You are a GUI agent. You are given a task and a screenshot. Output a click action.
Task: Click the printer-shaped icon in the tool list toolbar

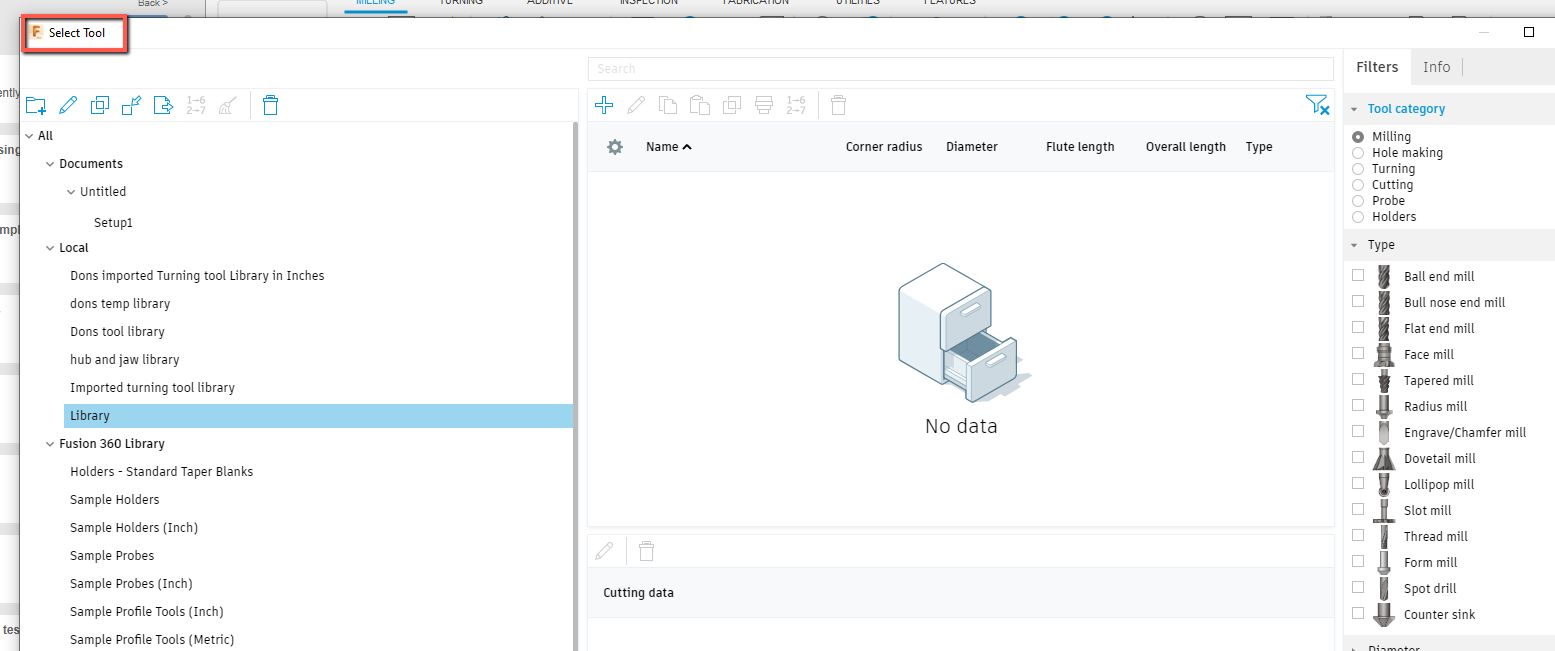coord(764,104)
